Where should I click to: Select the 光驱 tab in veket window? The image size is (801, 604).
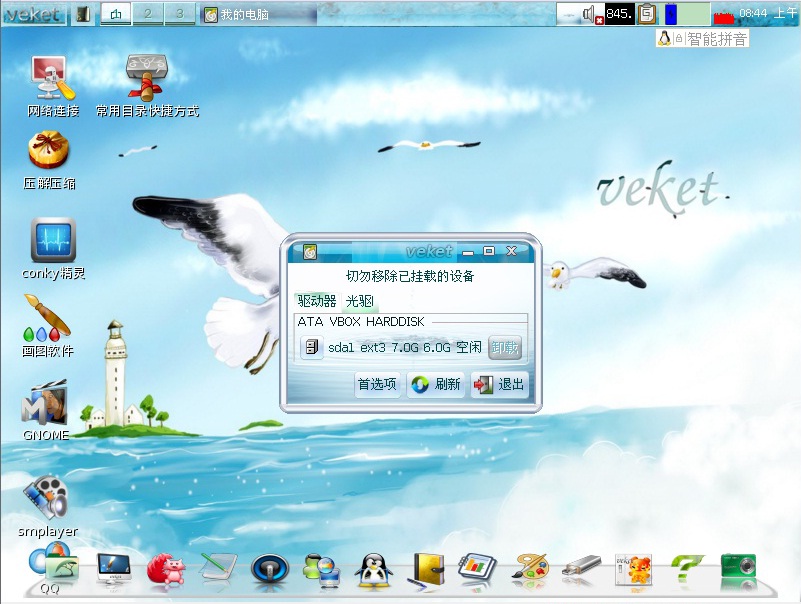click(360, 301)
